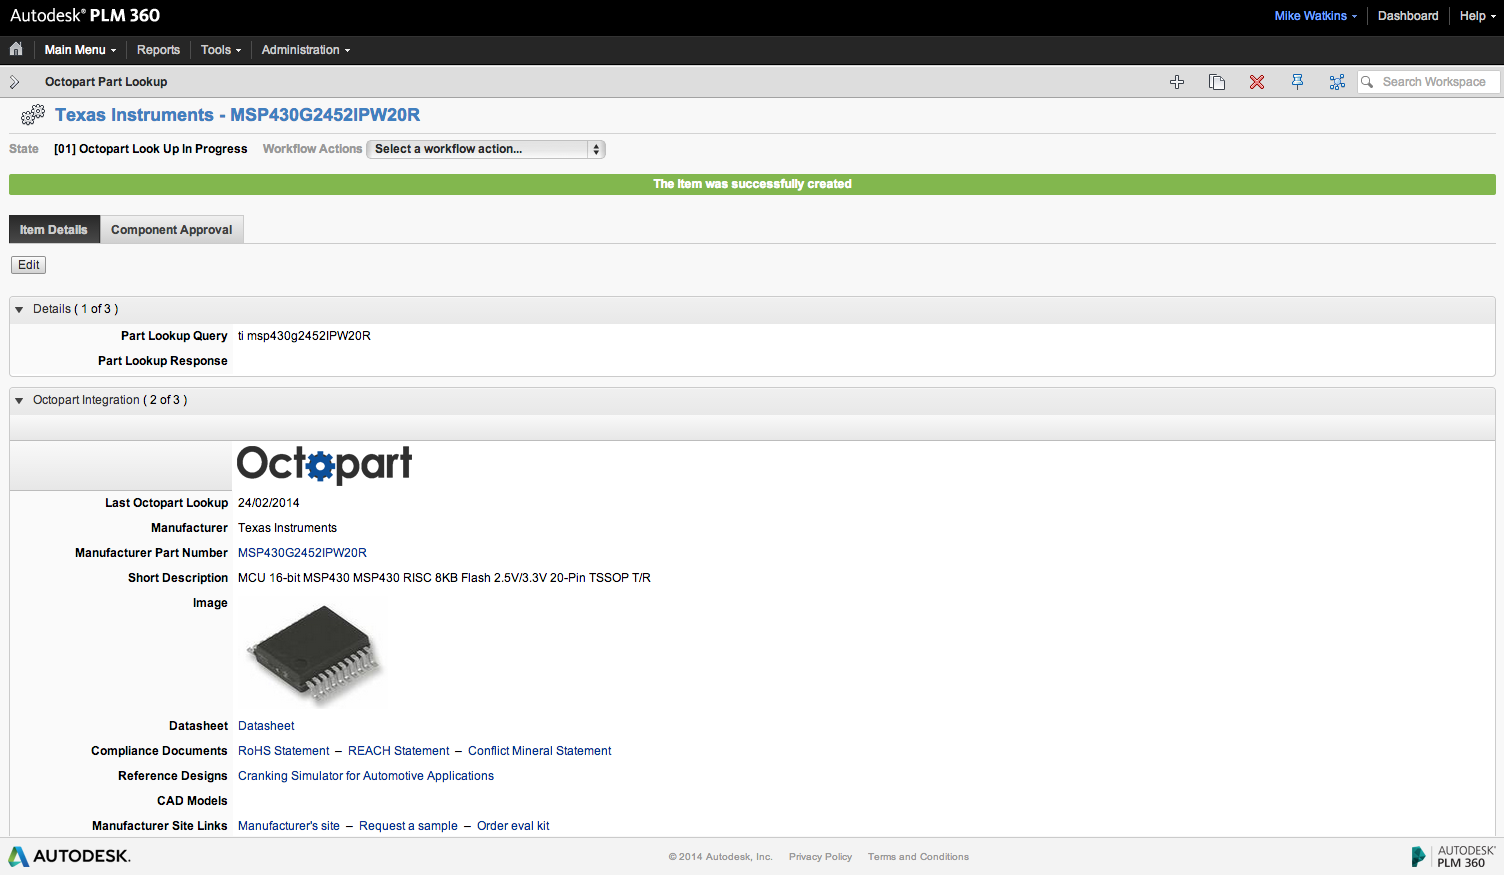Image resolution: width=1504 pixels, height=875 pixels.
Task: Click the Request a sample link
Action: tap(408, 826)
